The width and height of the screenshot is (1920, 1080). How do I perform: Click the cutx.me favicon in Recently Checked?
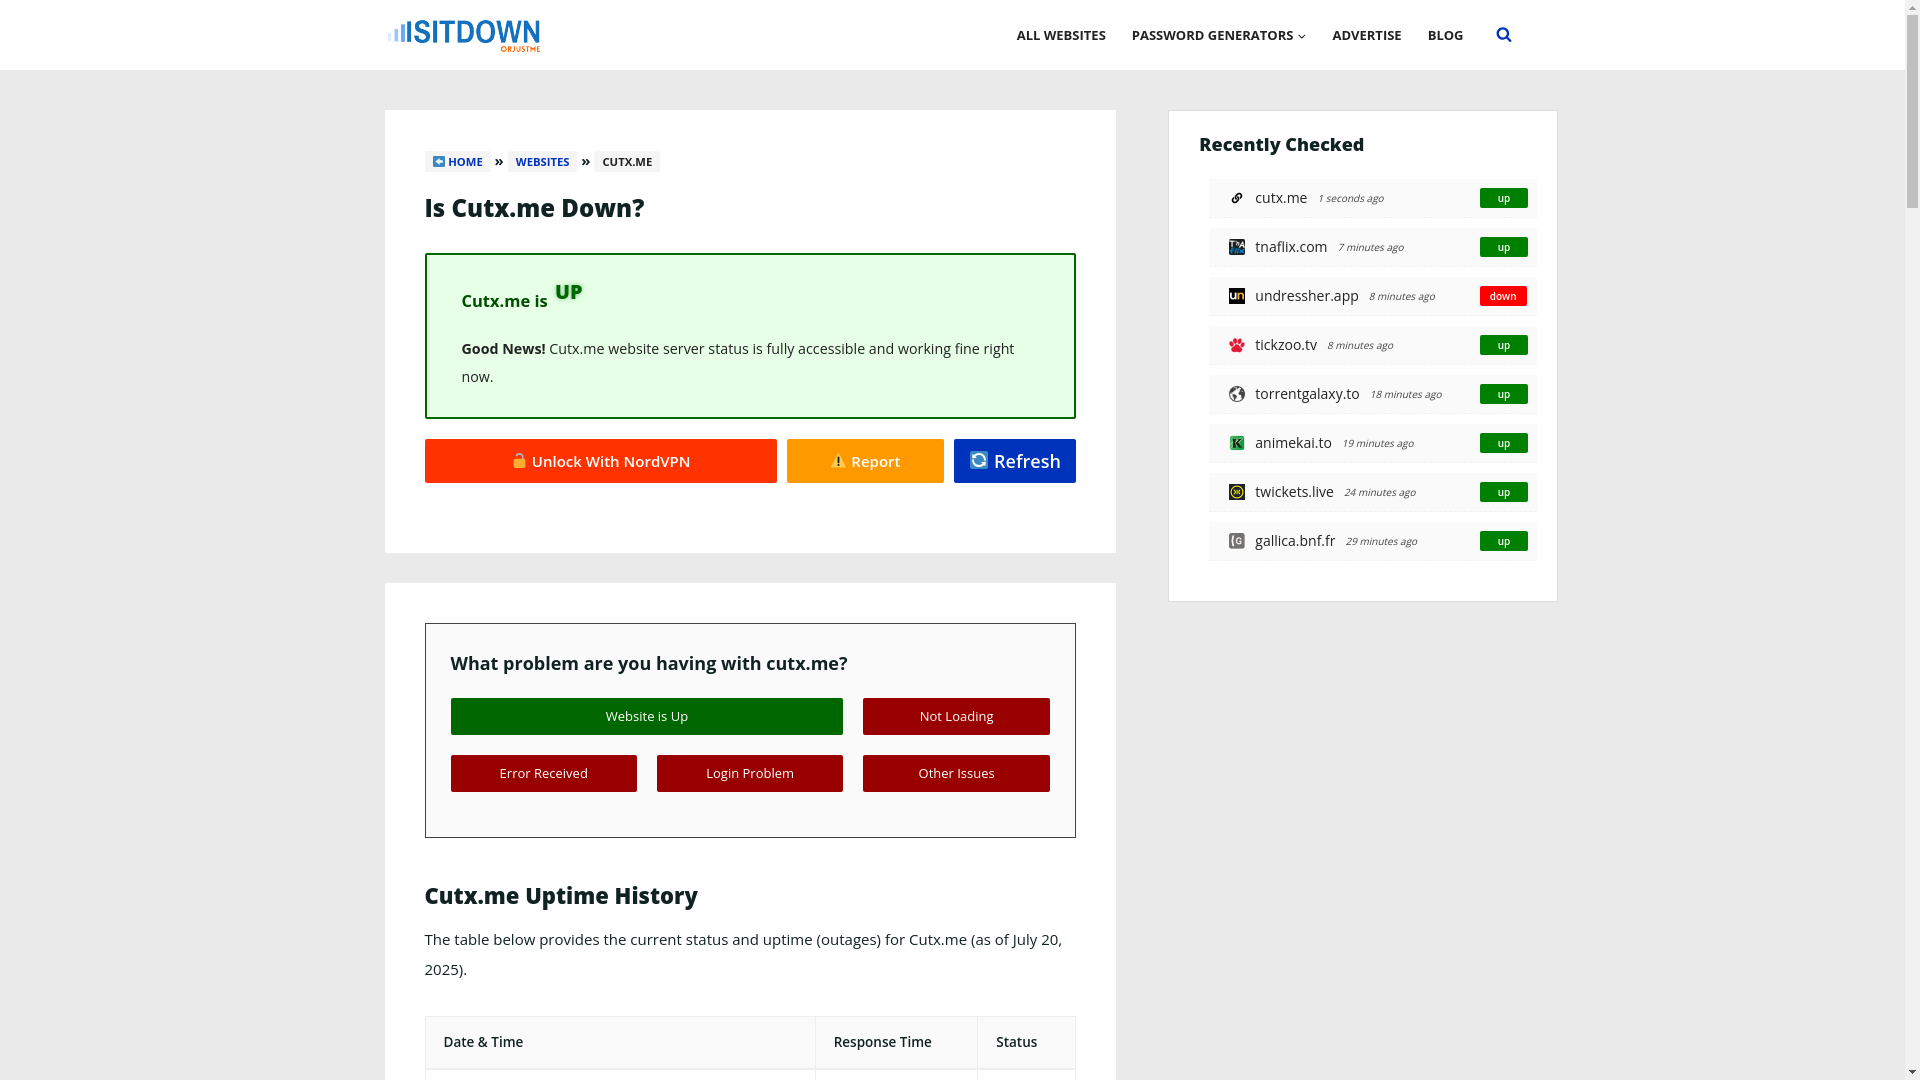point(1237,198)
